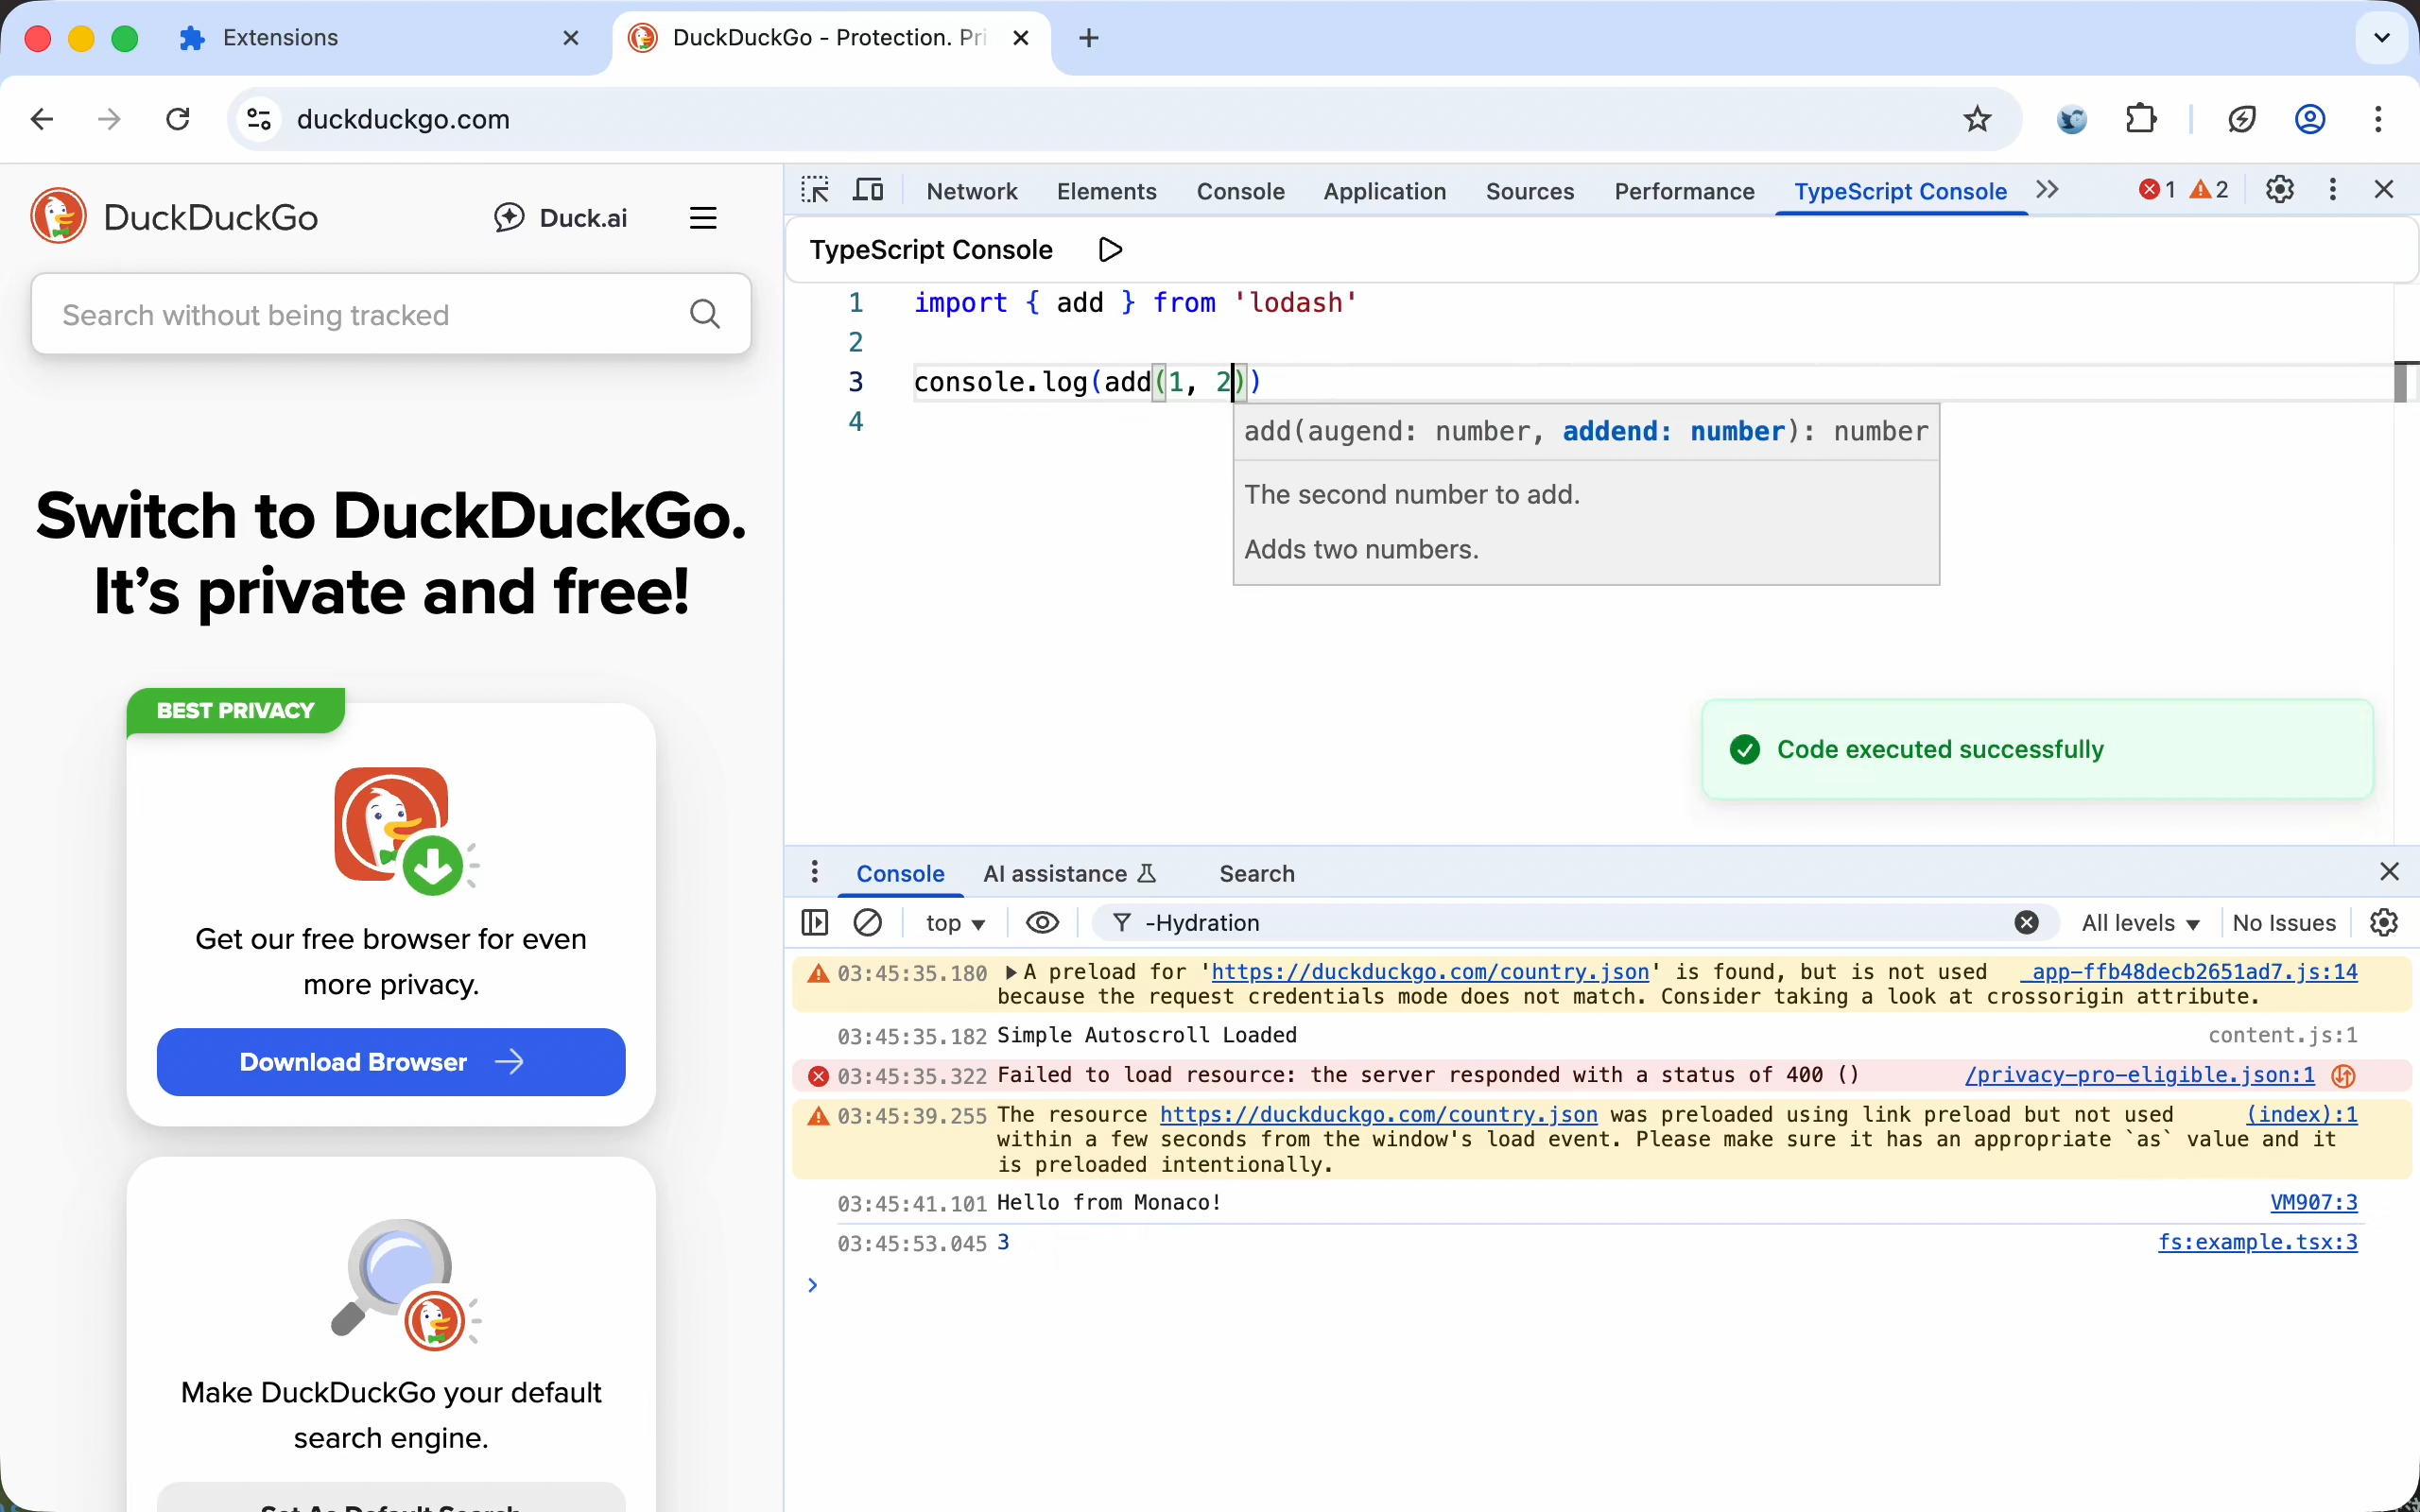The height and width of the screenshot is (1512, 2420).
Task: Toggle the device toolbar icon
Action: click(x=867, y=190)
